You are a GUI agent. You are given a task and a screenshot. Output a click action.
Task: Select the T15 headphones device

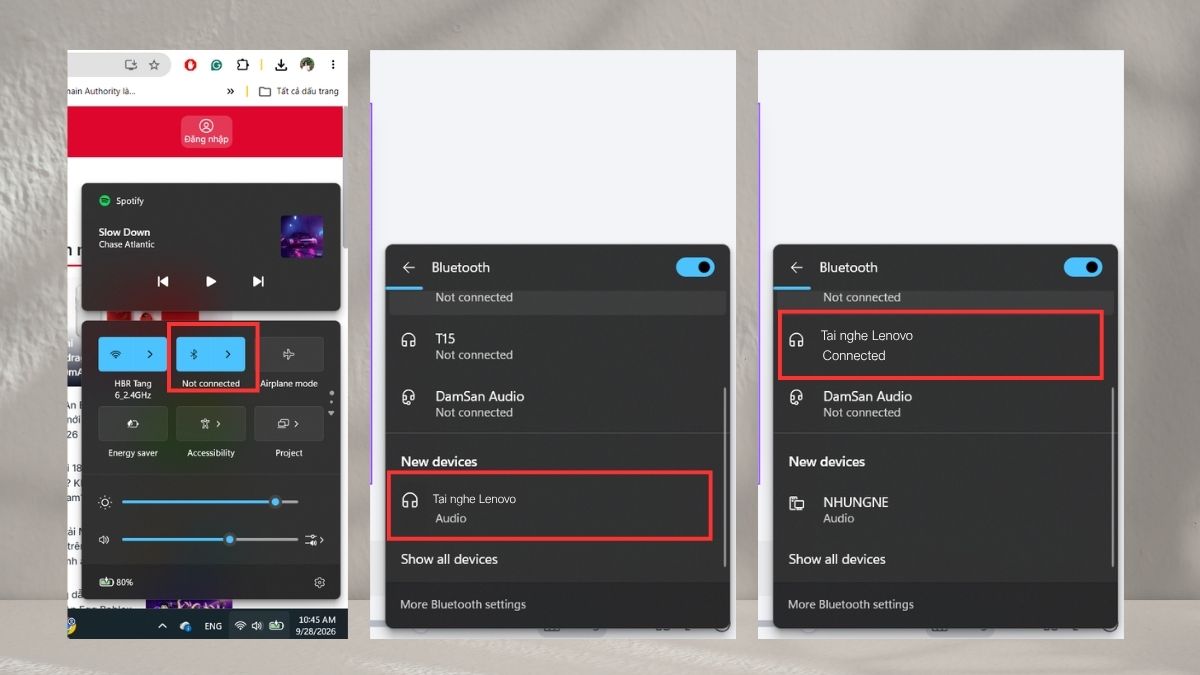[555, 346]
